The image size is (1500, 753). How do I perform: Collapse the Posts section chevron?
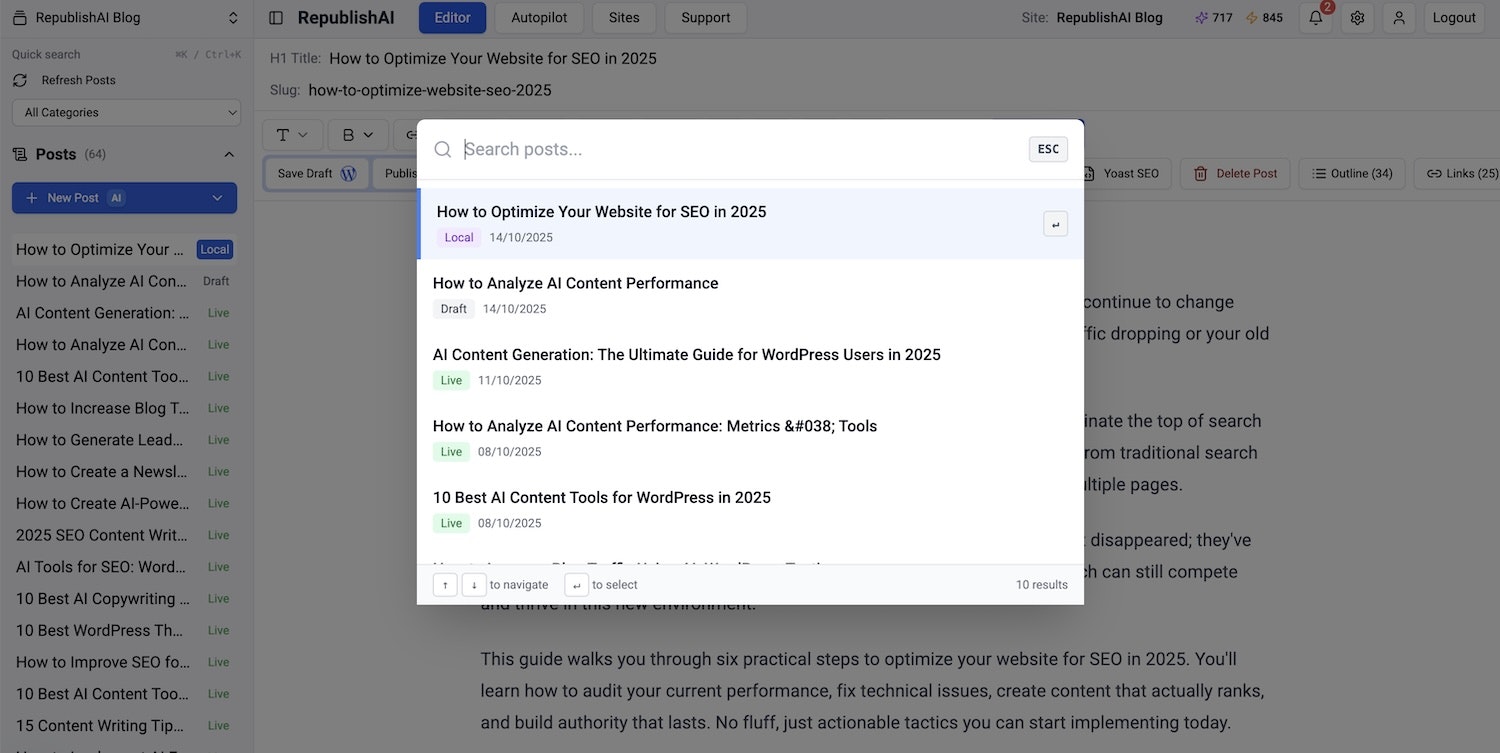229,154
